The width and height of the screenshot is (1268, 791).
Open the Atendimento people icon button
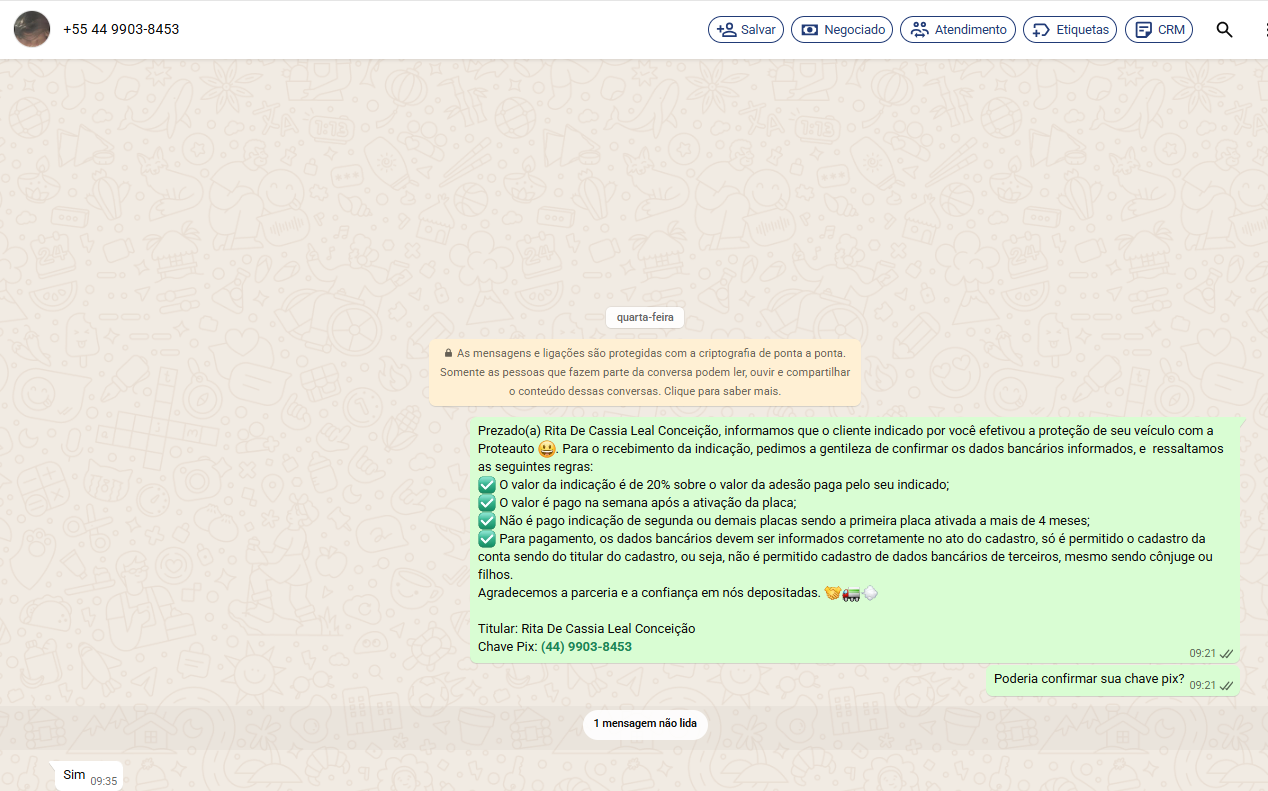pos(957,30)
